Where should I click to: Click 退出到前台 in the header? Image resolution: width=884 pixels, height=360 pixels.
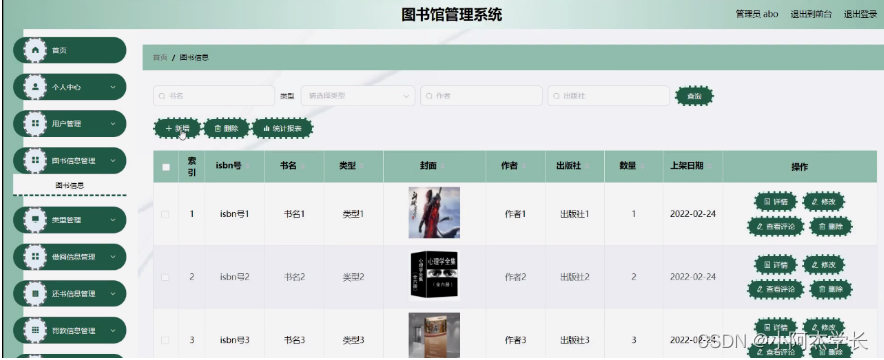point(811,14)
